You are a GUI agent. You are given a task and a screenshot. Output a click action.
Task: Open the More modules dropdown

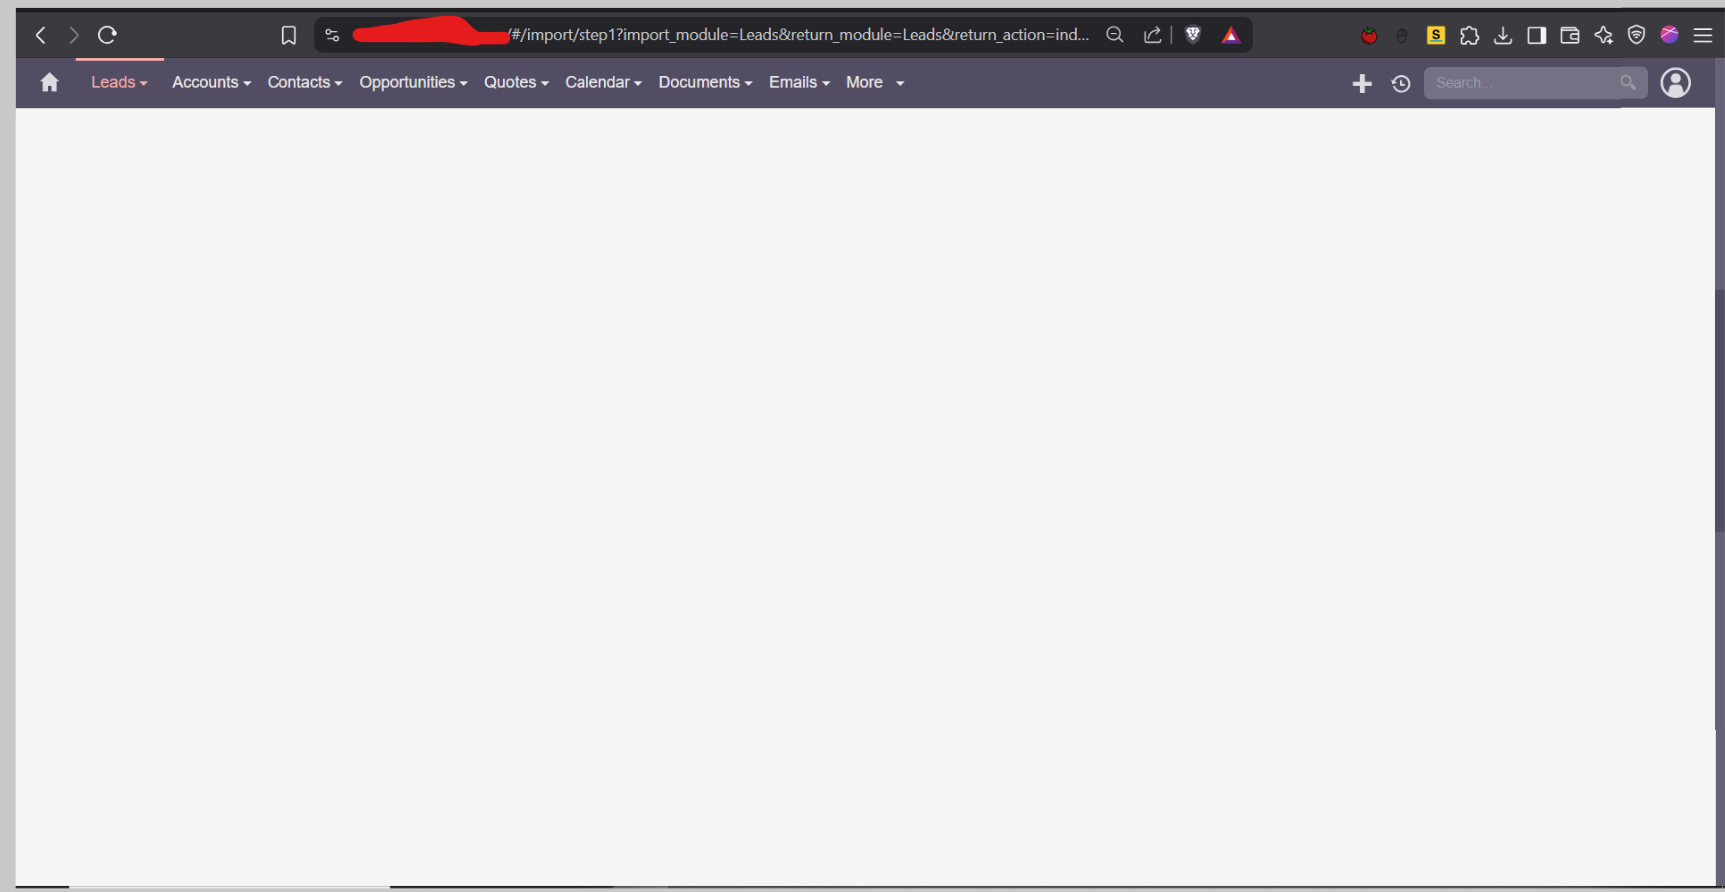(x=875, y=82)
